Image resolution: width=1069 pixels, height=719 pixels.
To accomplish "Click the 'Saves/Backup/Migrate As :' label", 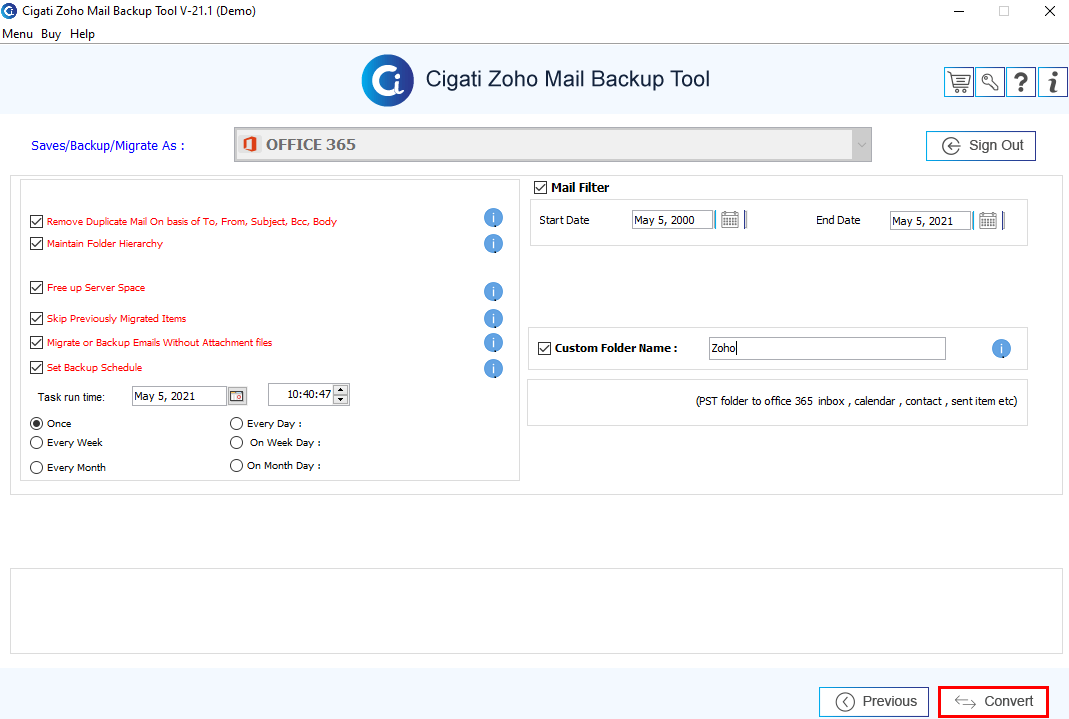I will 108,146.
